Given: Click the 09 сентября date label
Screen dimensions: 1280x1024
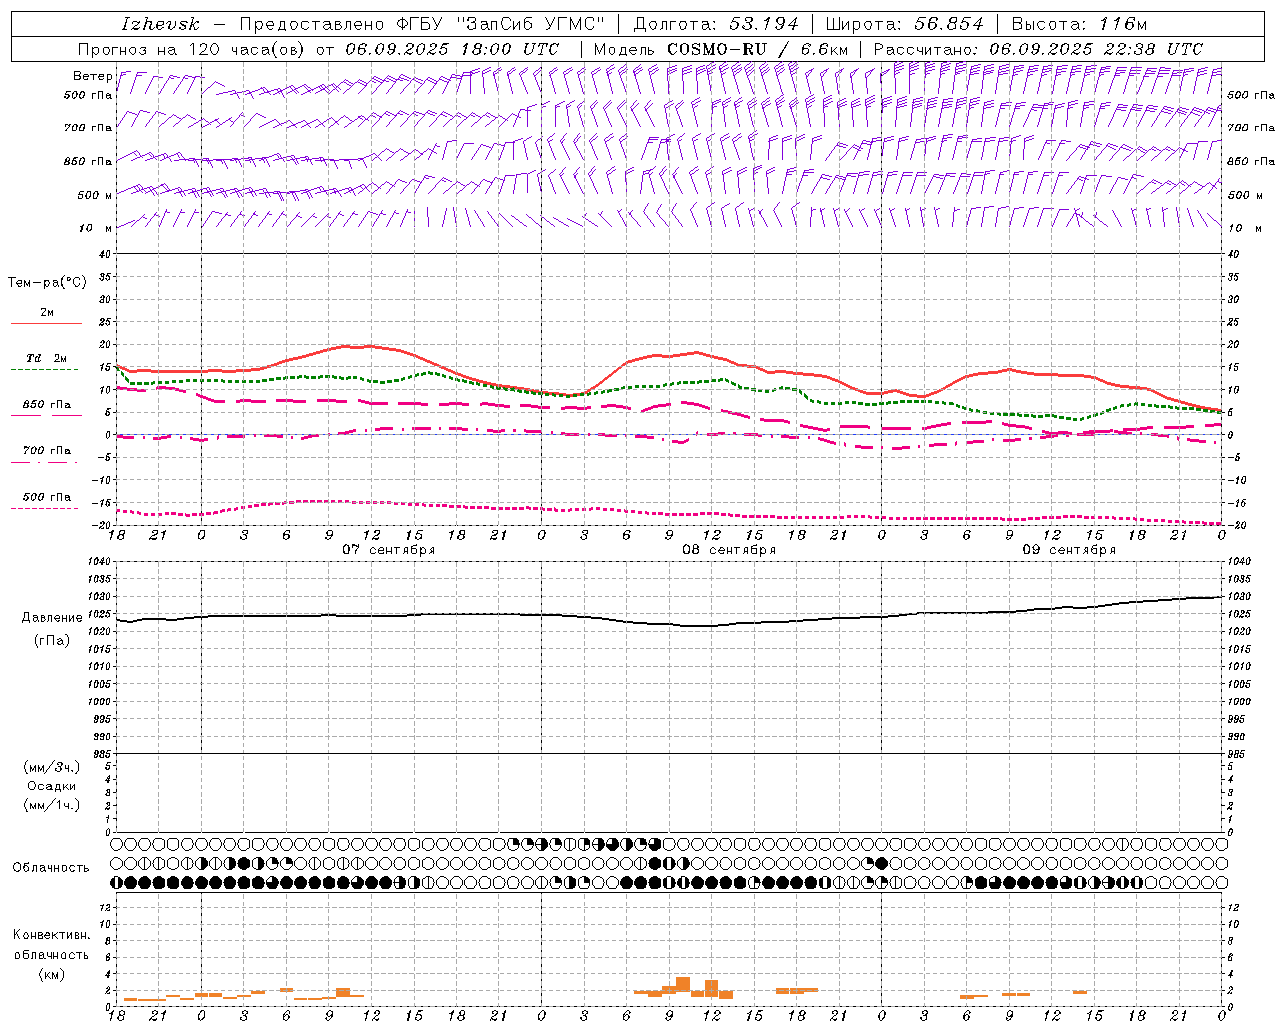Looking at the screenshot, I should pos(1069,550).
